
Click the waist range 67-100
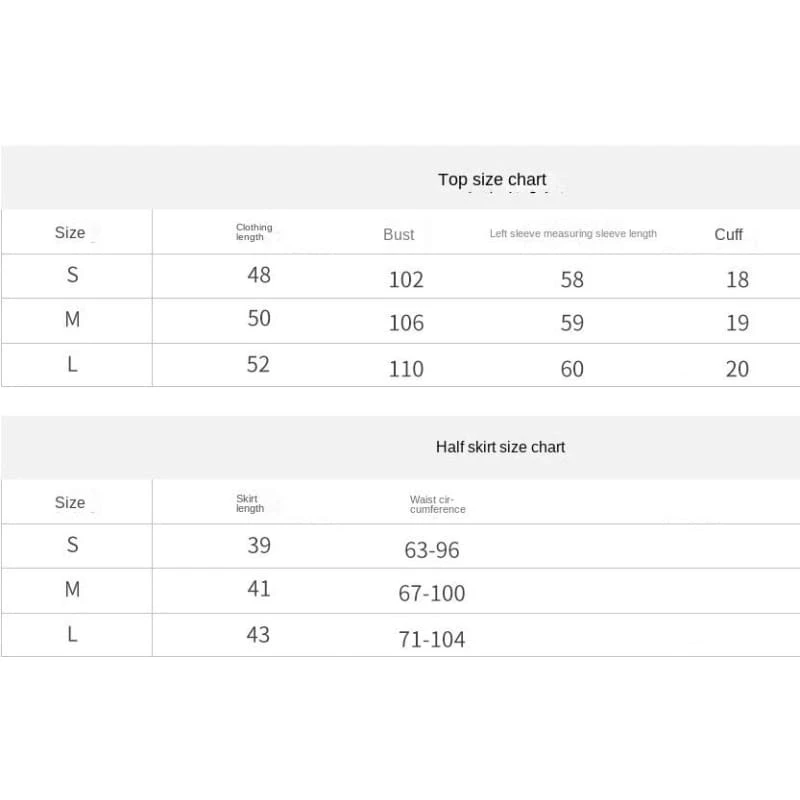[432, 594]
